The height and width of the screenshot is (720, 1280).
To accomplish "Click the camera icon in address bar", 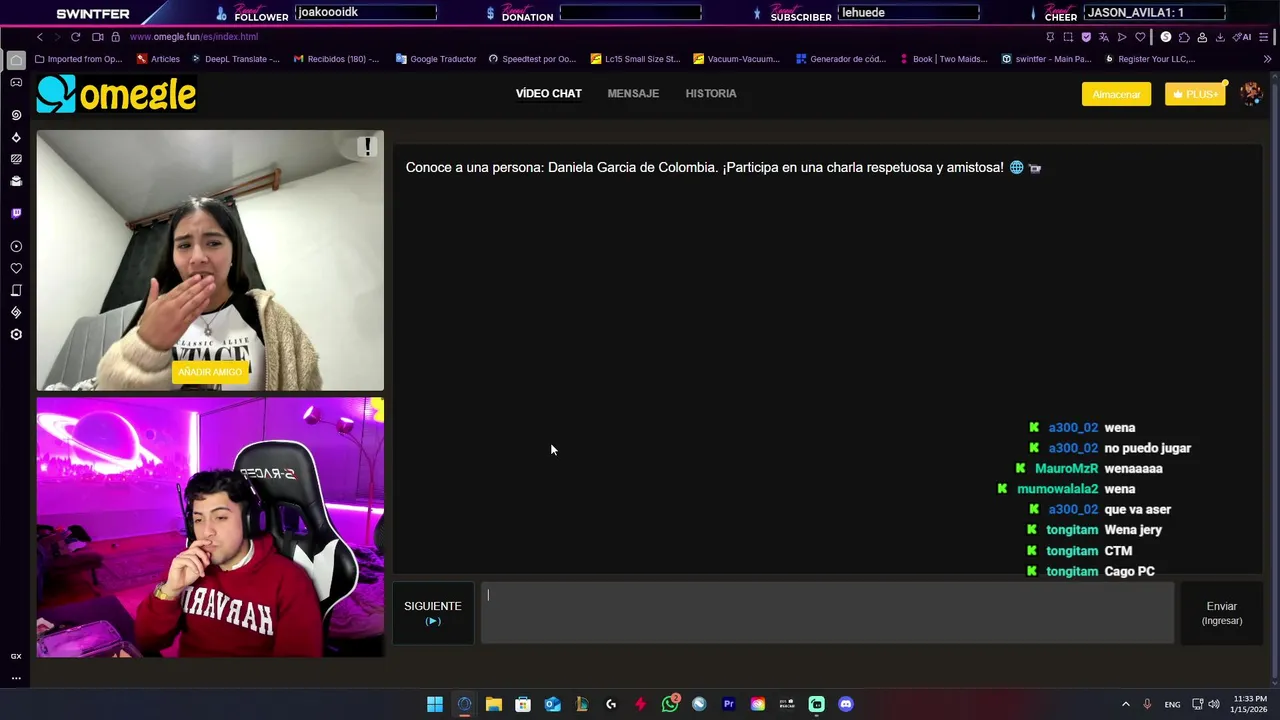I will [x=97, y=37].
